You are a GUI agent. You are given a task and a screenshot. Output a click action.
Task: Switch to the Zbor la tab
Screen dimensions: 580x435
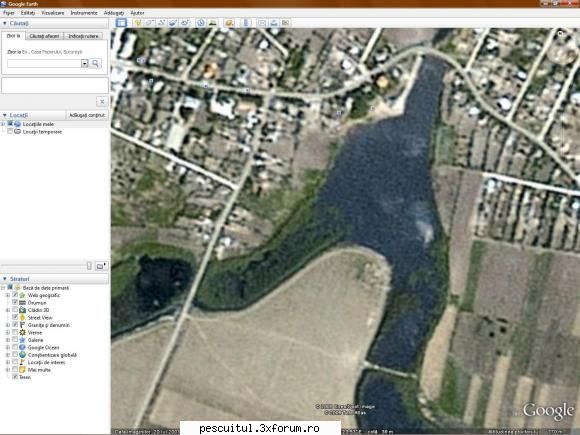pos(14,36)
